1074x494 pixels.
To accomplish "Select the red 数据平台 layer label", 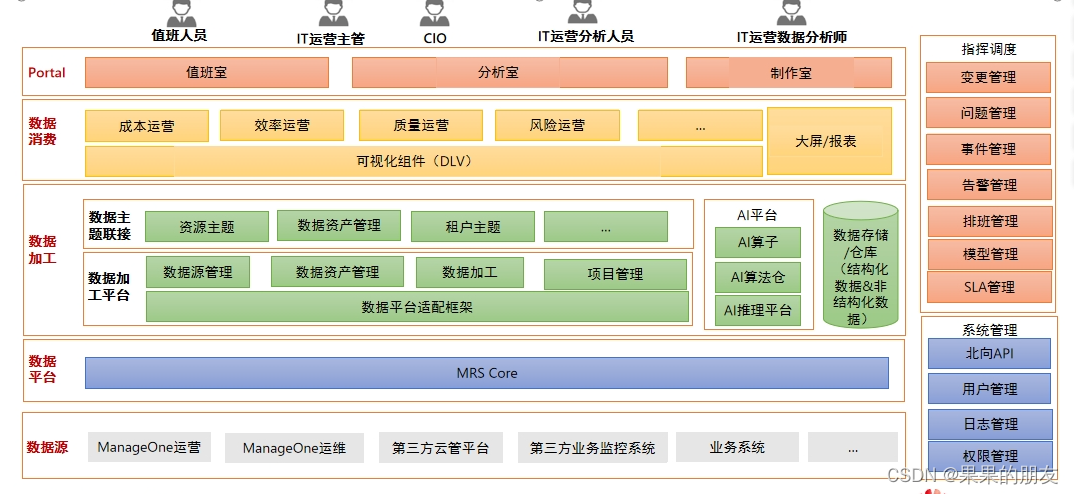I will (42, 369).
